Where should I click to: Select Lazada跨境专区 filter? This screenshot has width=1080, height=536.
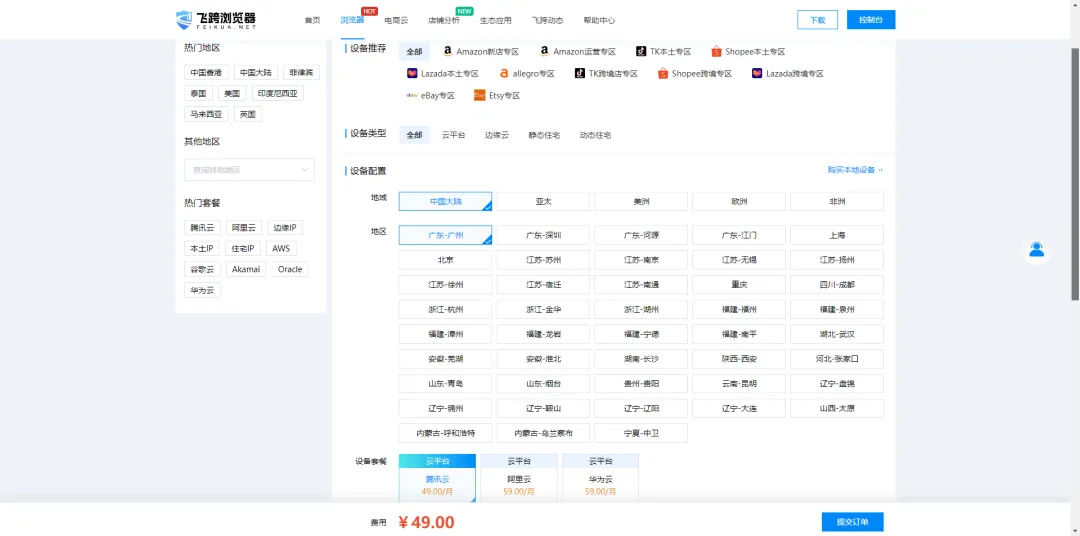coord(787,74)
